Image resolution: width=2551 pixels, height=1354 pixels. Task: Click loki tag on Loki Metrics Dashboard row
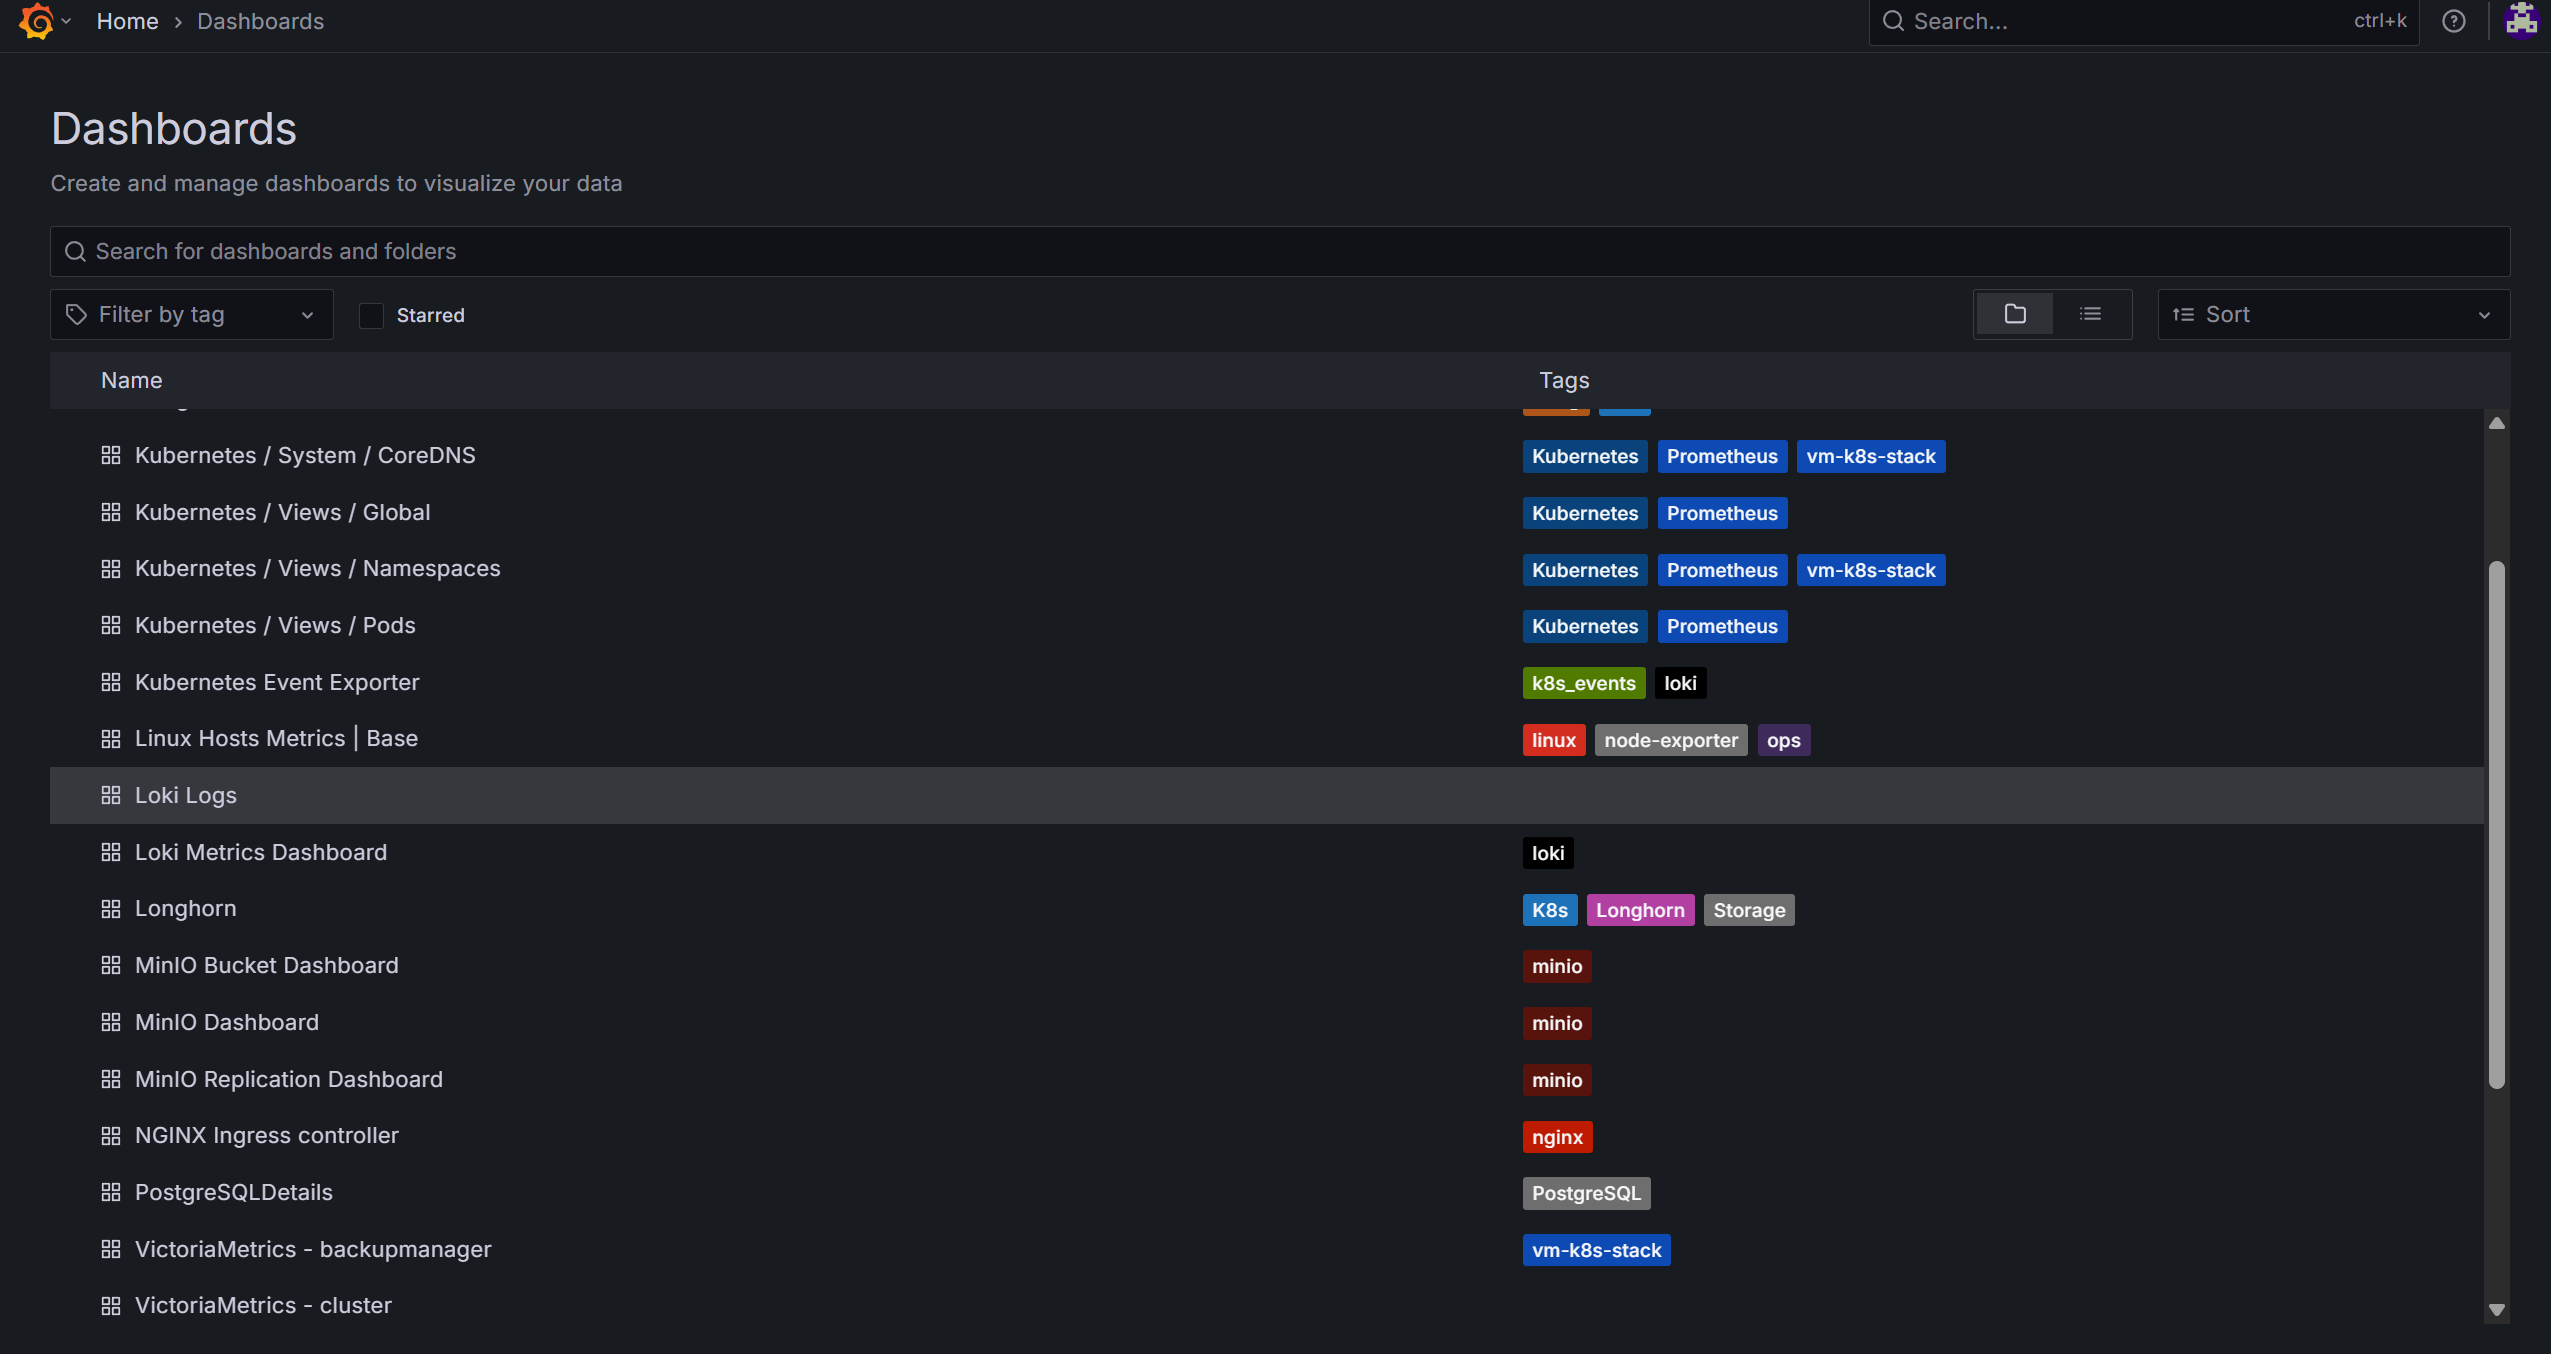1548,853
